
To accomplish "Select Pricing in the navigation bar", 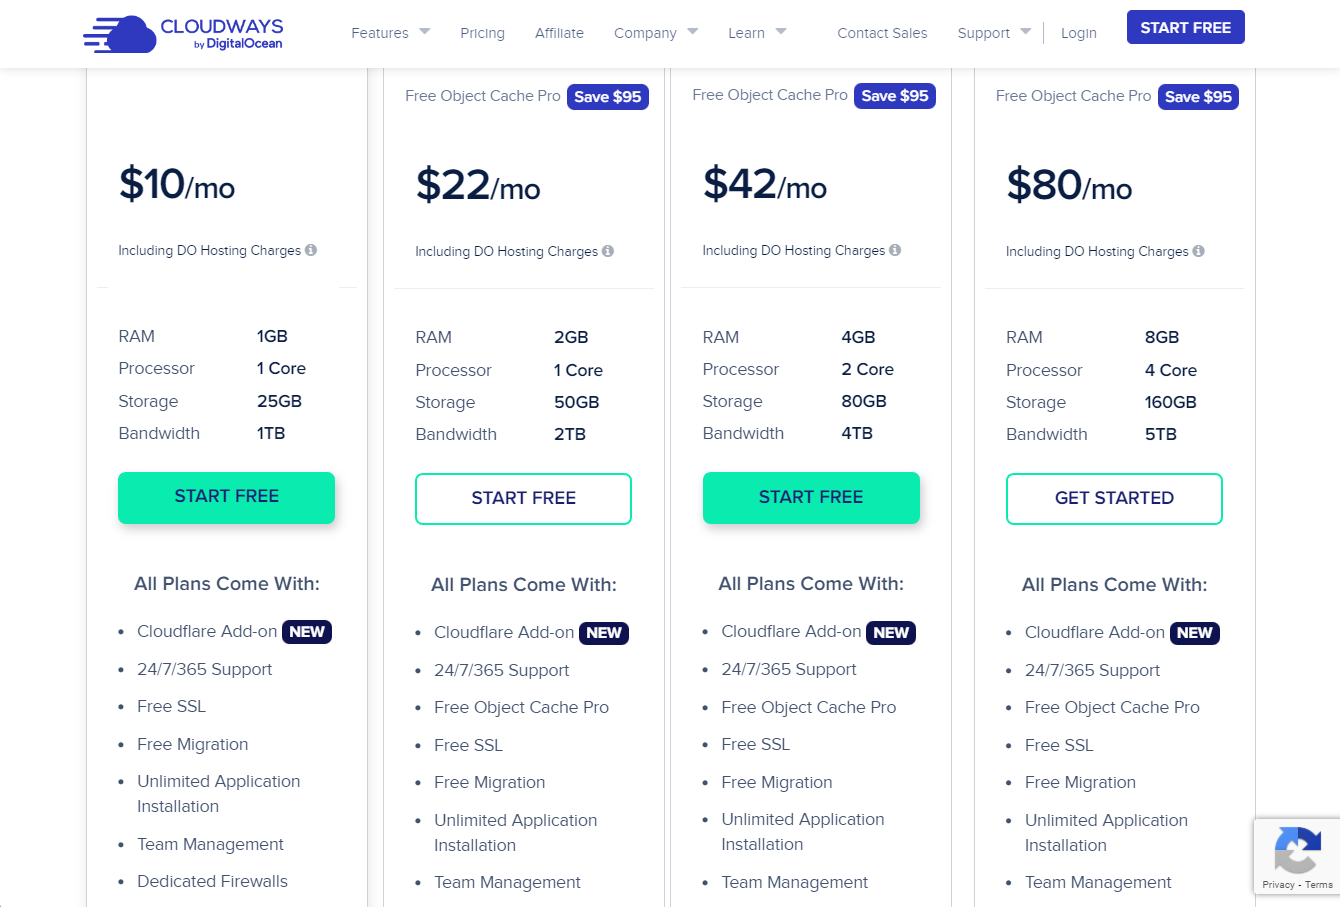I will point(482,32).
